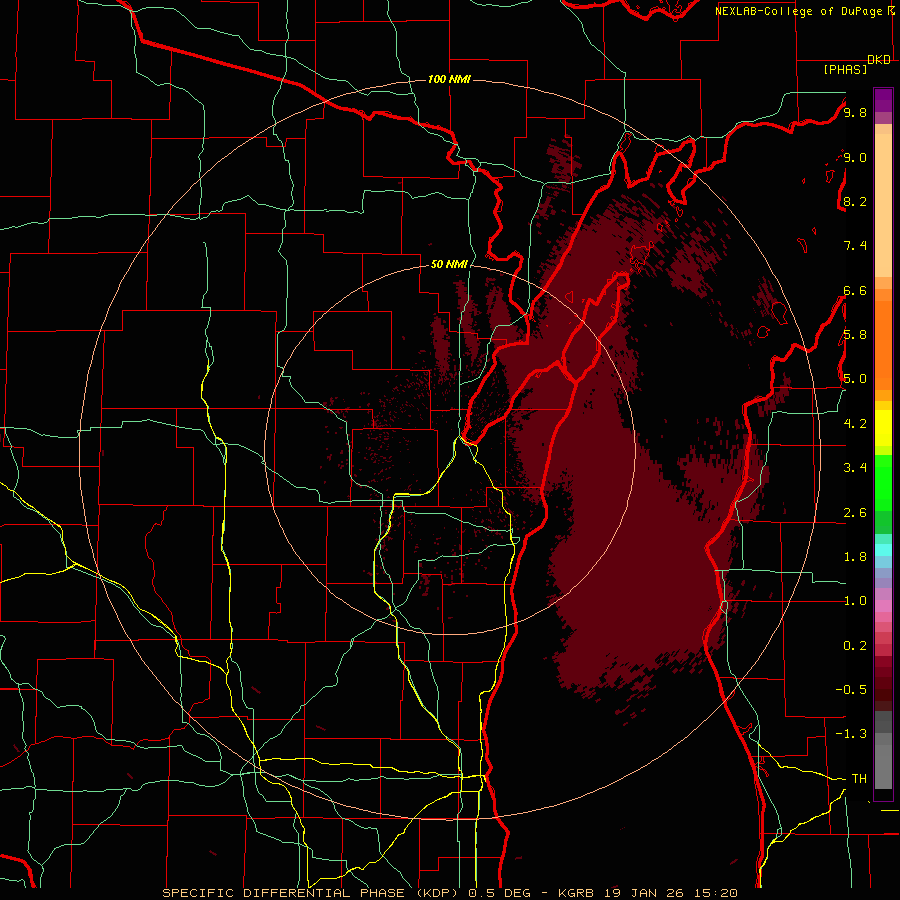Click the DKD label above the color scale
900x900 pixels.
pos(879,60)
